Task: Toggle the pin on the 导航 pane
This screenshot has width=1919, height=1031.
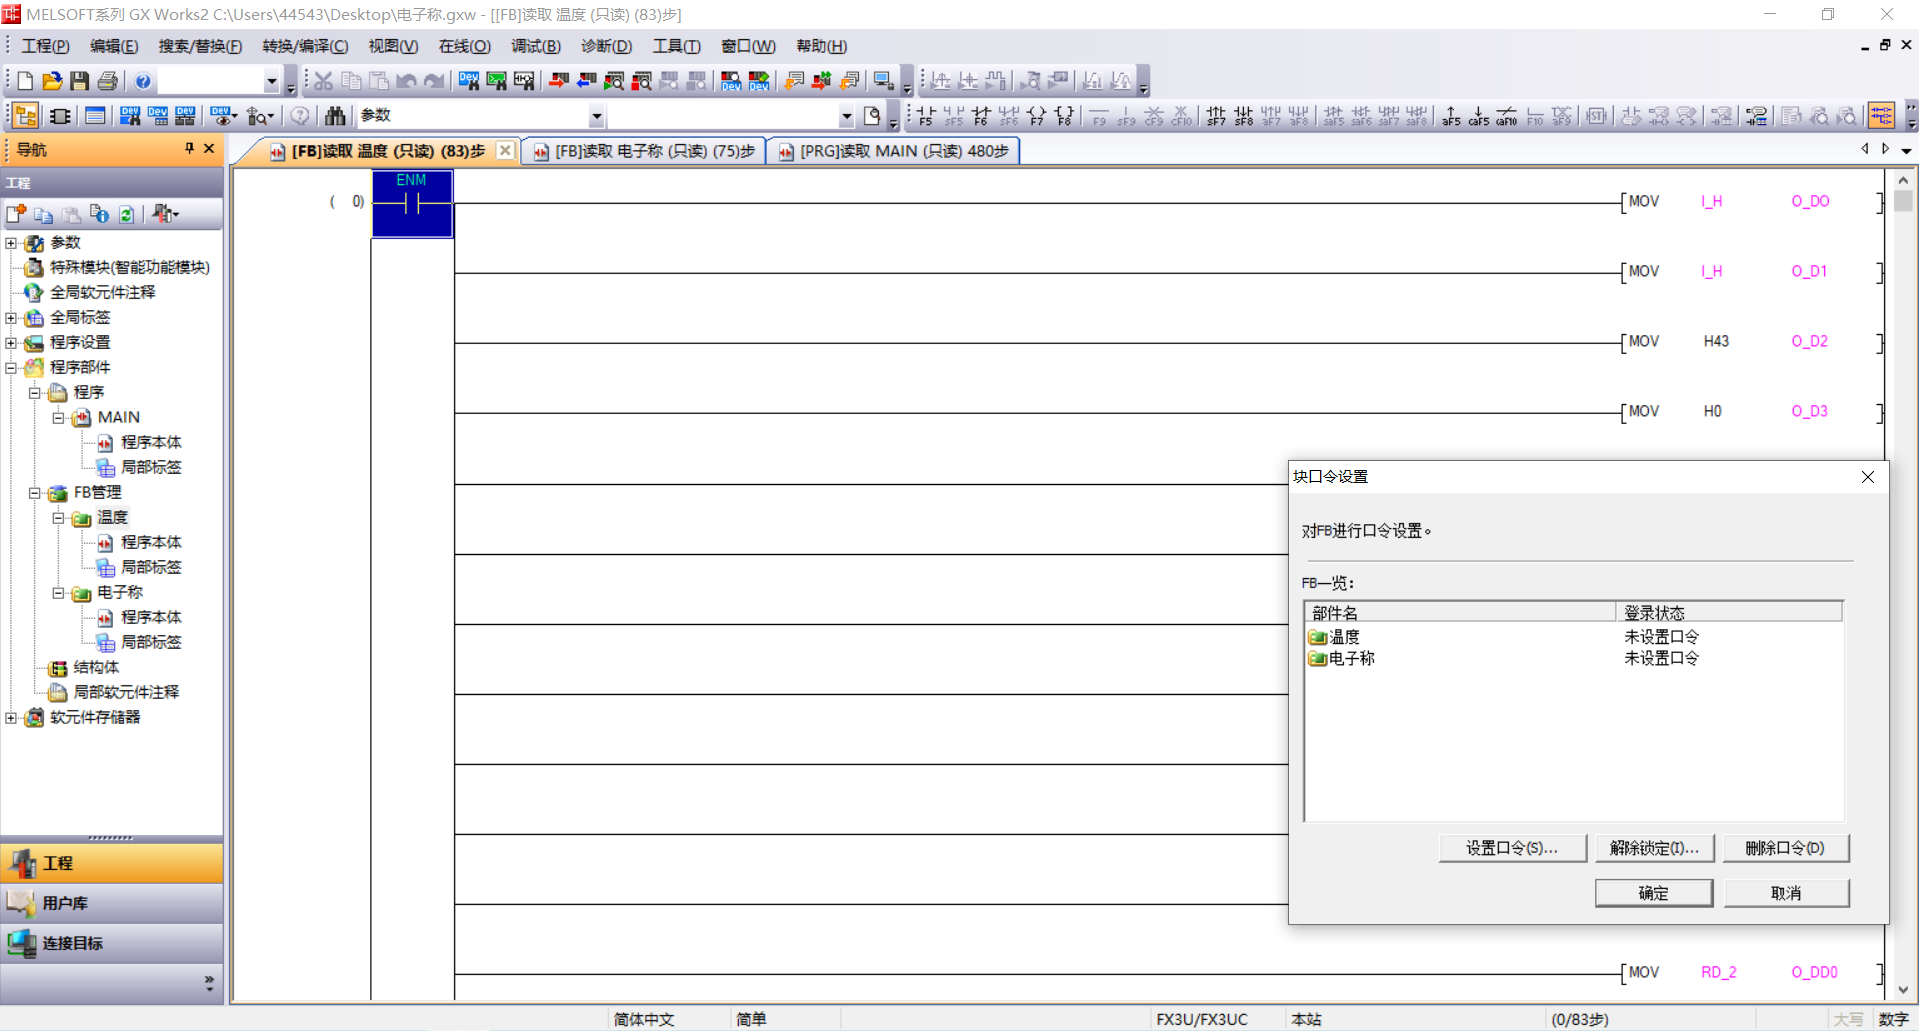Action: (189, 149)
